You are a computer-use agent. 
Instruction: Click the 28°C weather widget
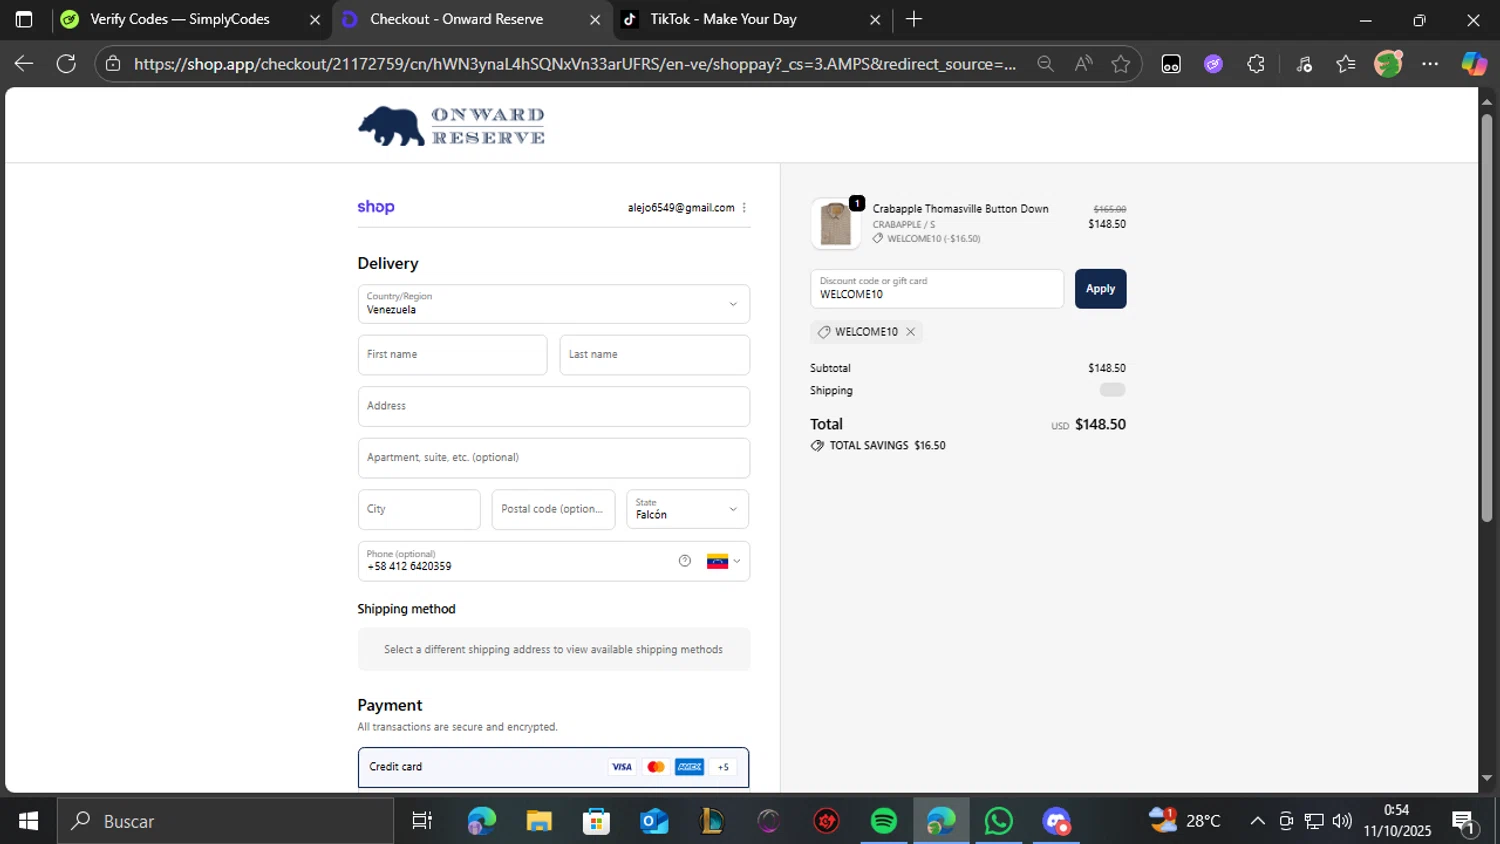[1185, 821]
